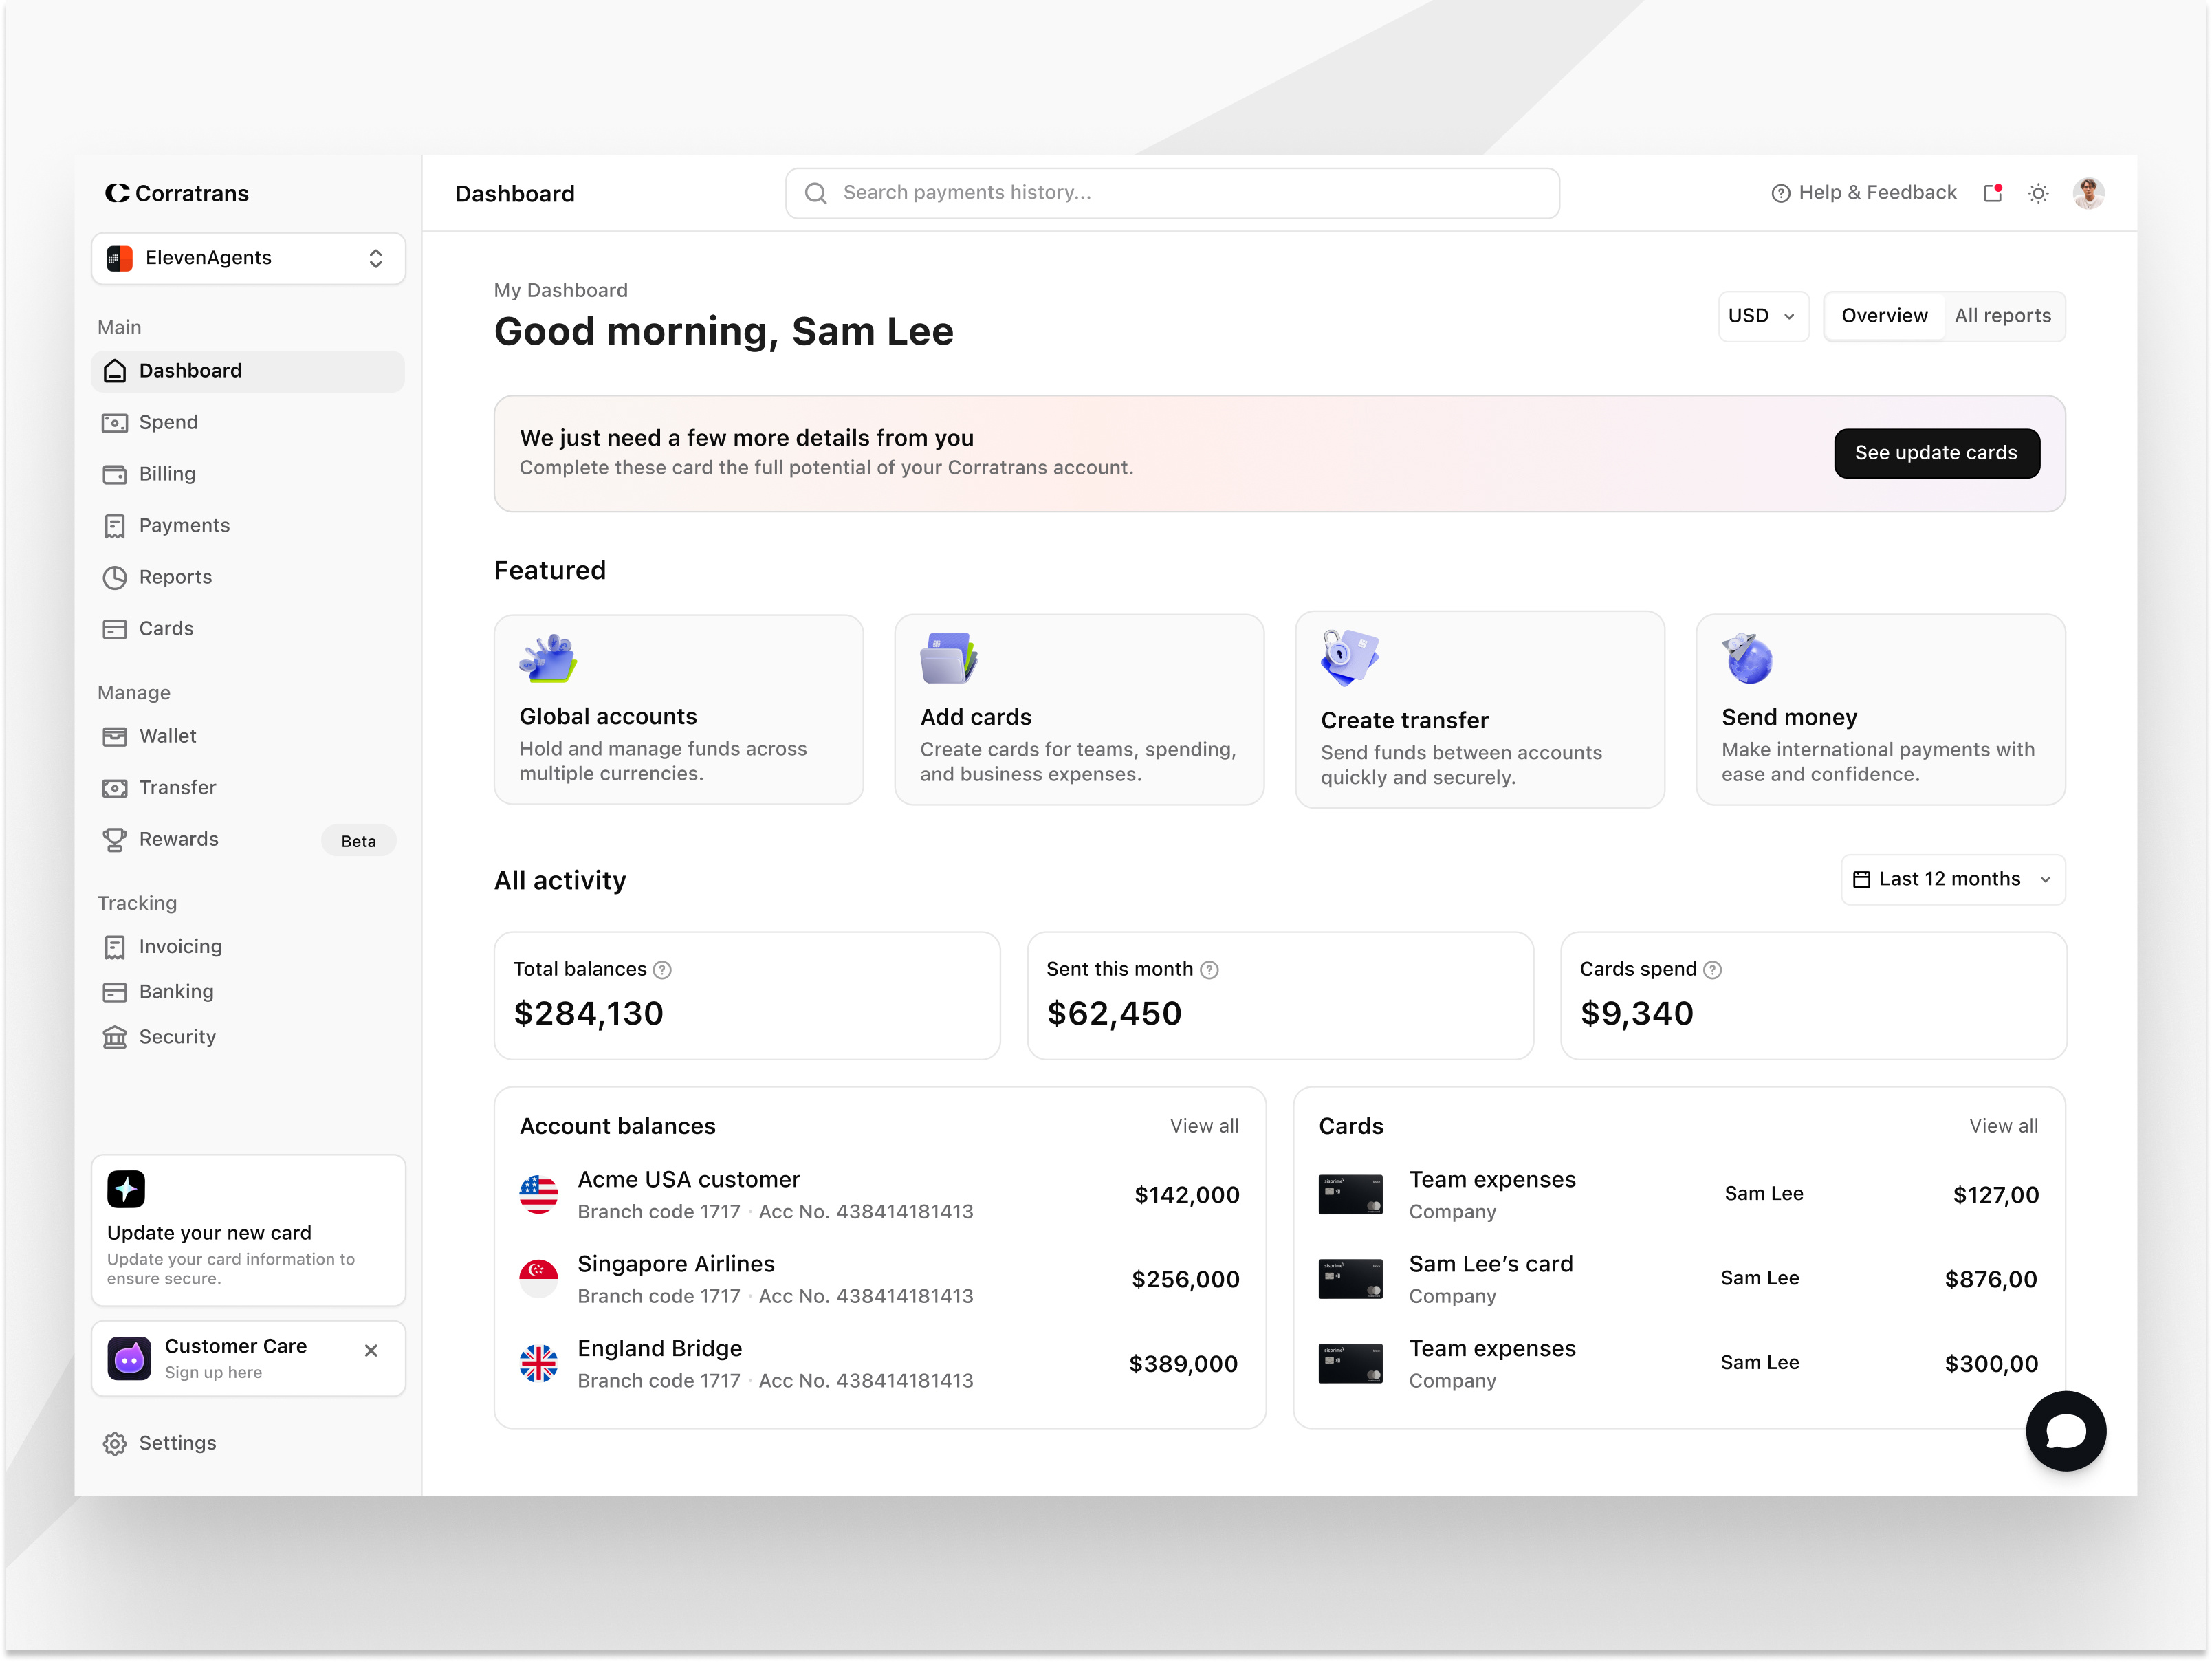This screenshot has height=1662, width=2212.
Task: Switch to the All reports tab
Action: pyautogui.click(x=2002, y=316)
